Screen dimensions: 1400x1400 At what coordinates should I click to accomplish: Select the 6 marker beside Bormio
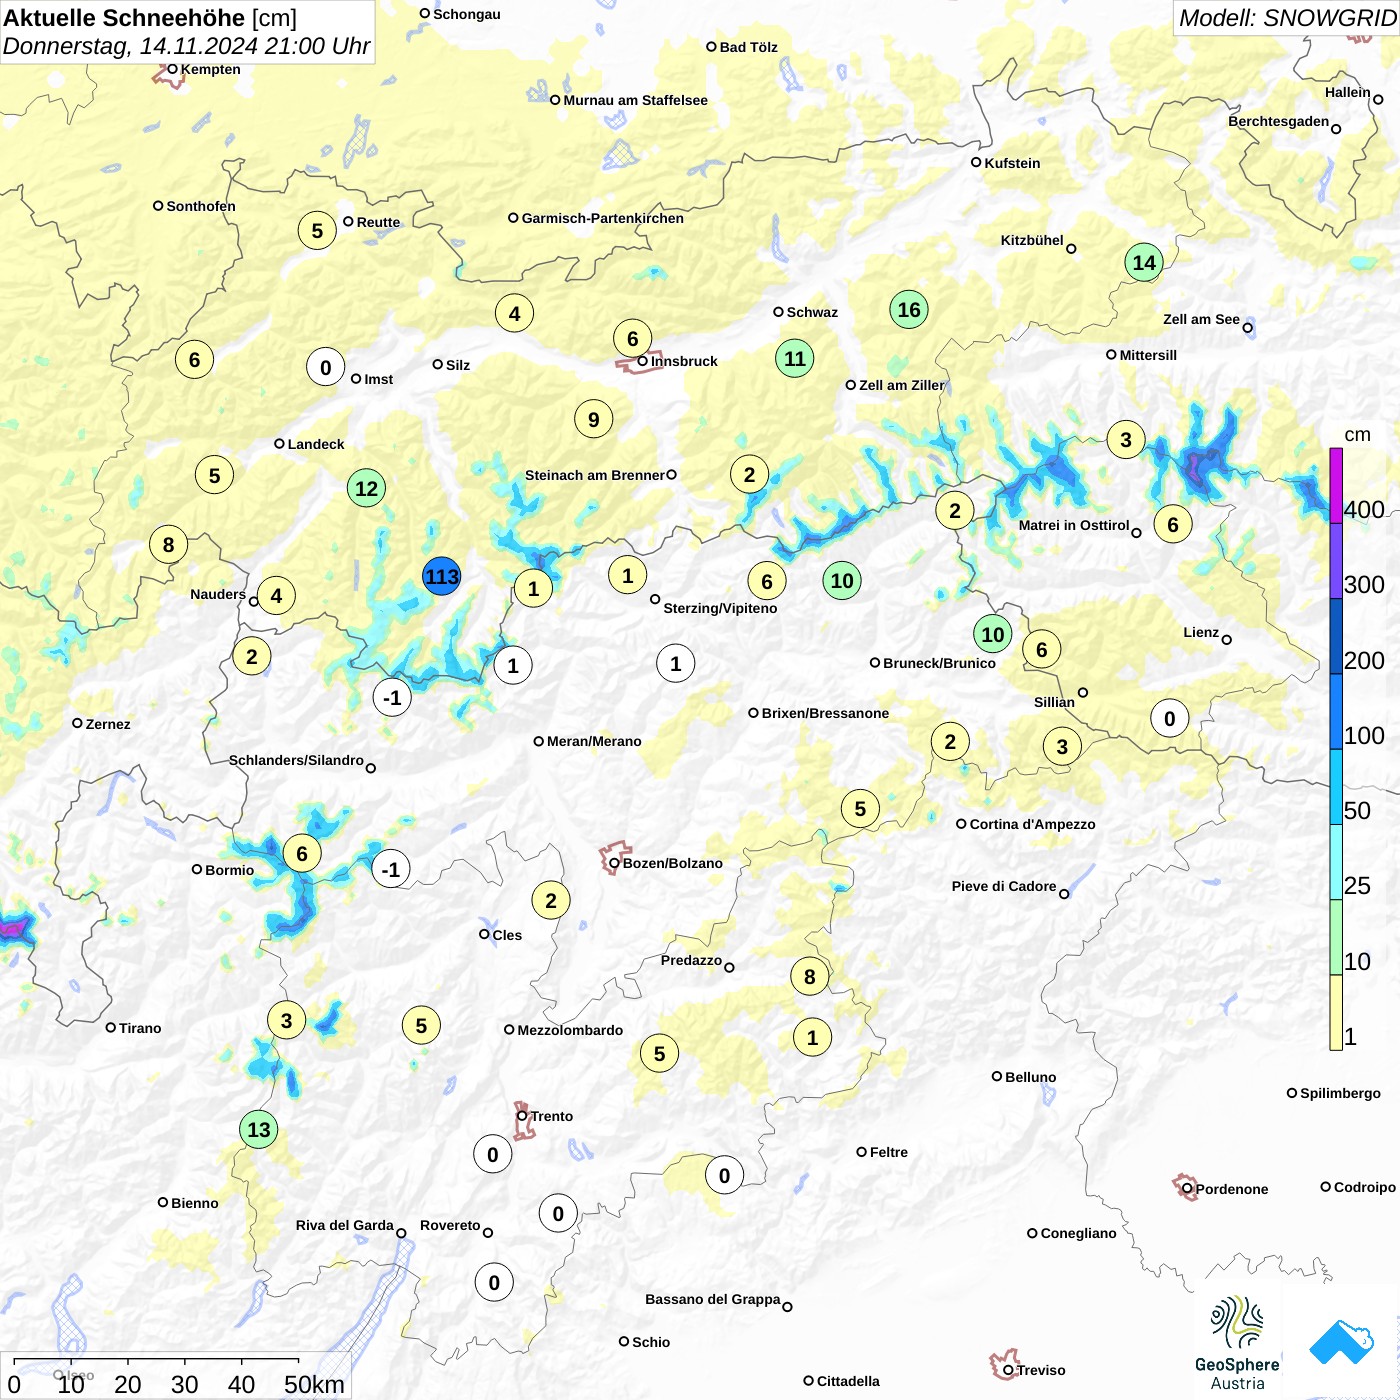(302, 854)
